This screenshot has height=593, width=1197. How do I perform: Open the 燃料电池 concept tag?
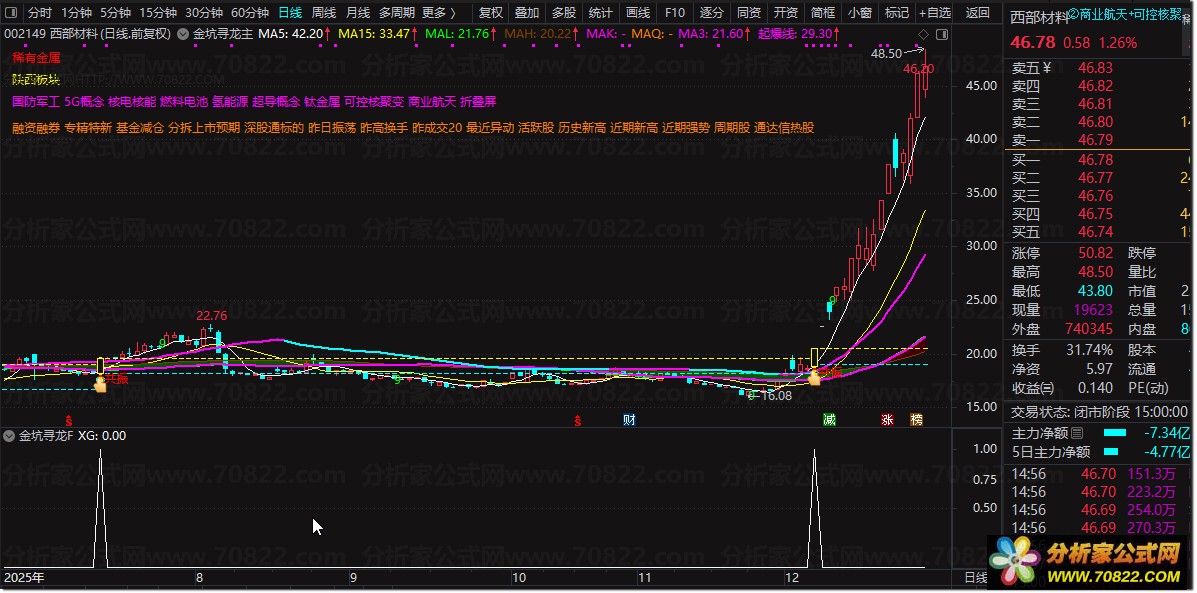[x=184, y=101]
